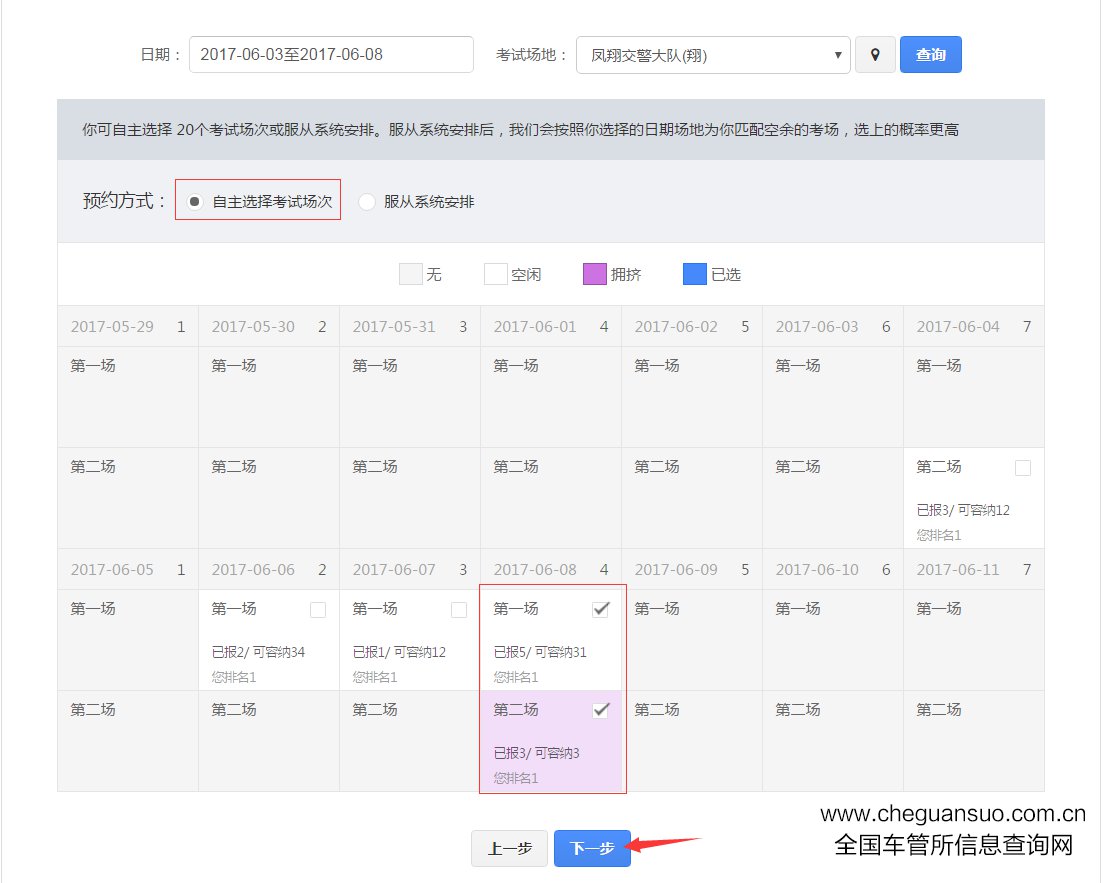1107x883 pixels.
Task: Check 2017-06-06 第一场 session checkbox
Action: pyautogui.click(x=318, y=610)
